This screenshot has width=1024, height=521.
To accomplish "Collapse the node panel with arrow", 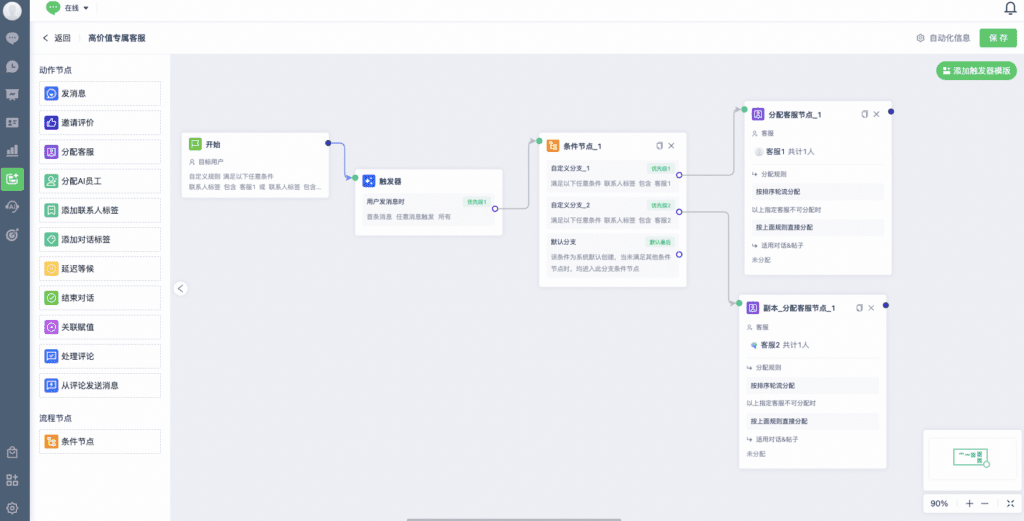I will (181, 288).
